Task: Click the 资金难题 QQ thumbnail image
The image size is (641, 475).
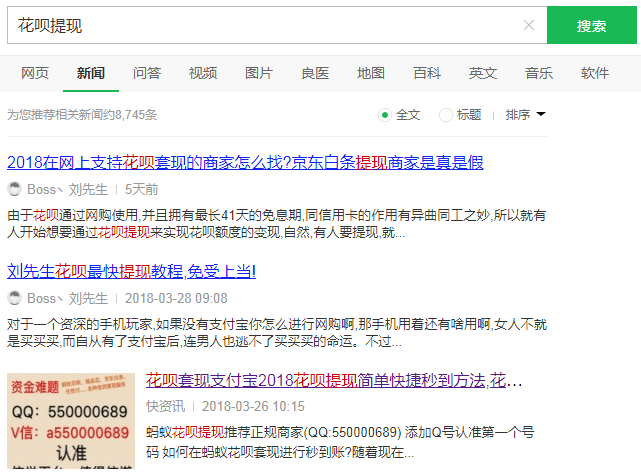Action: pyautogui.click(x=71, y=421)
